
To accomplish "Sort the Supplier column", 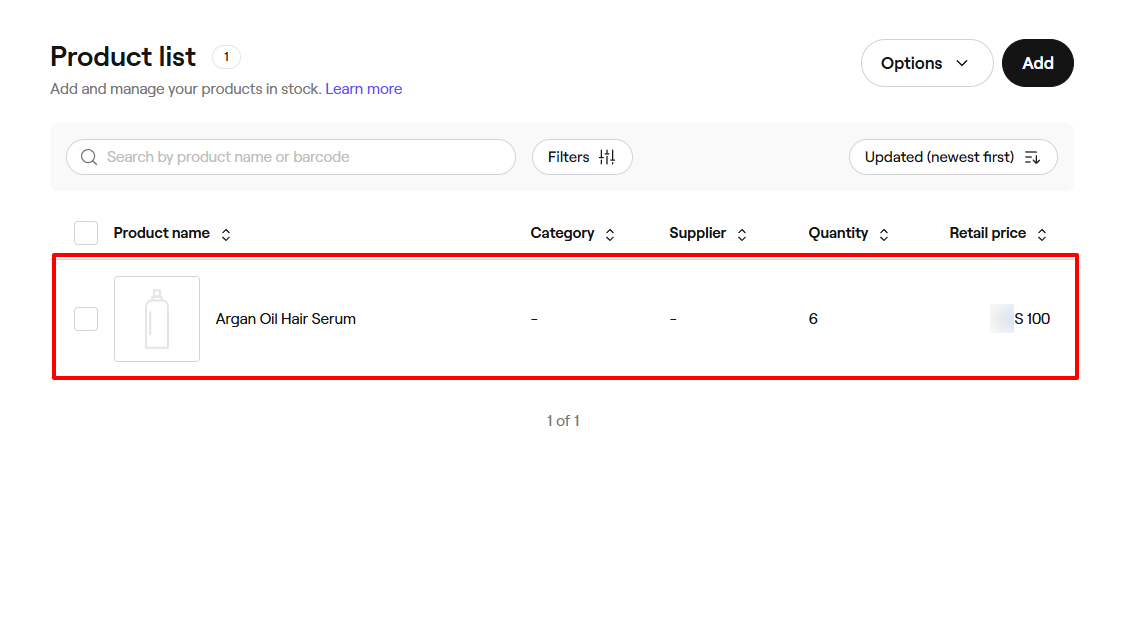I will coord(742,233).
